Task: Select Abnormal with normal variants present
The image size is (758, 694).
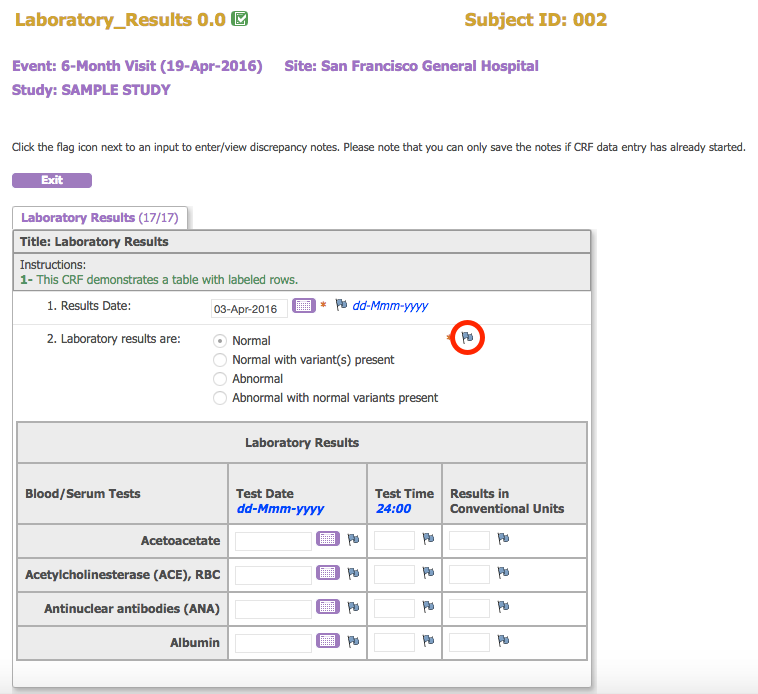Action: (220, 398)
